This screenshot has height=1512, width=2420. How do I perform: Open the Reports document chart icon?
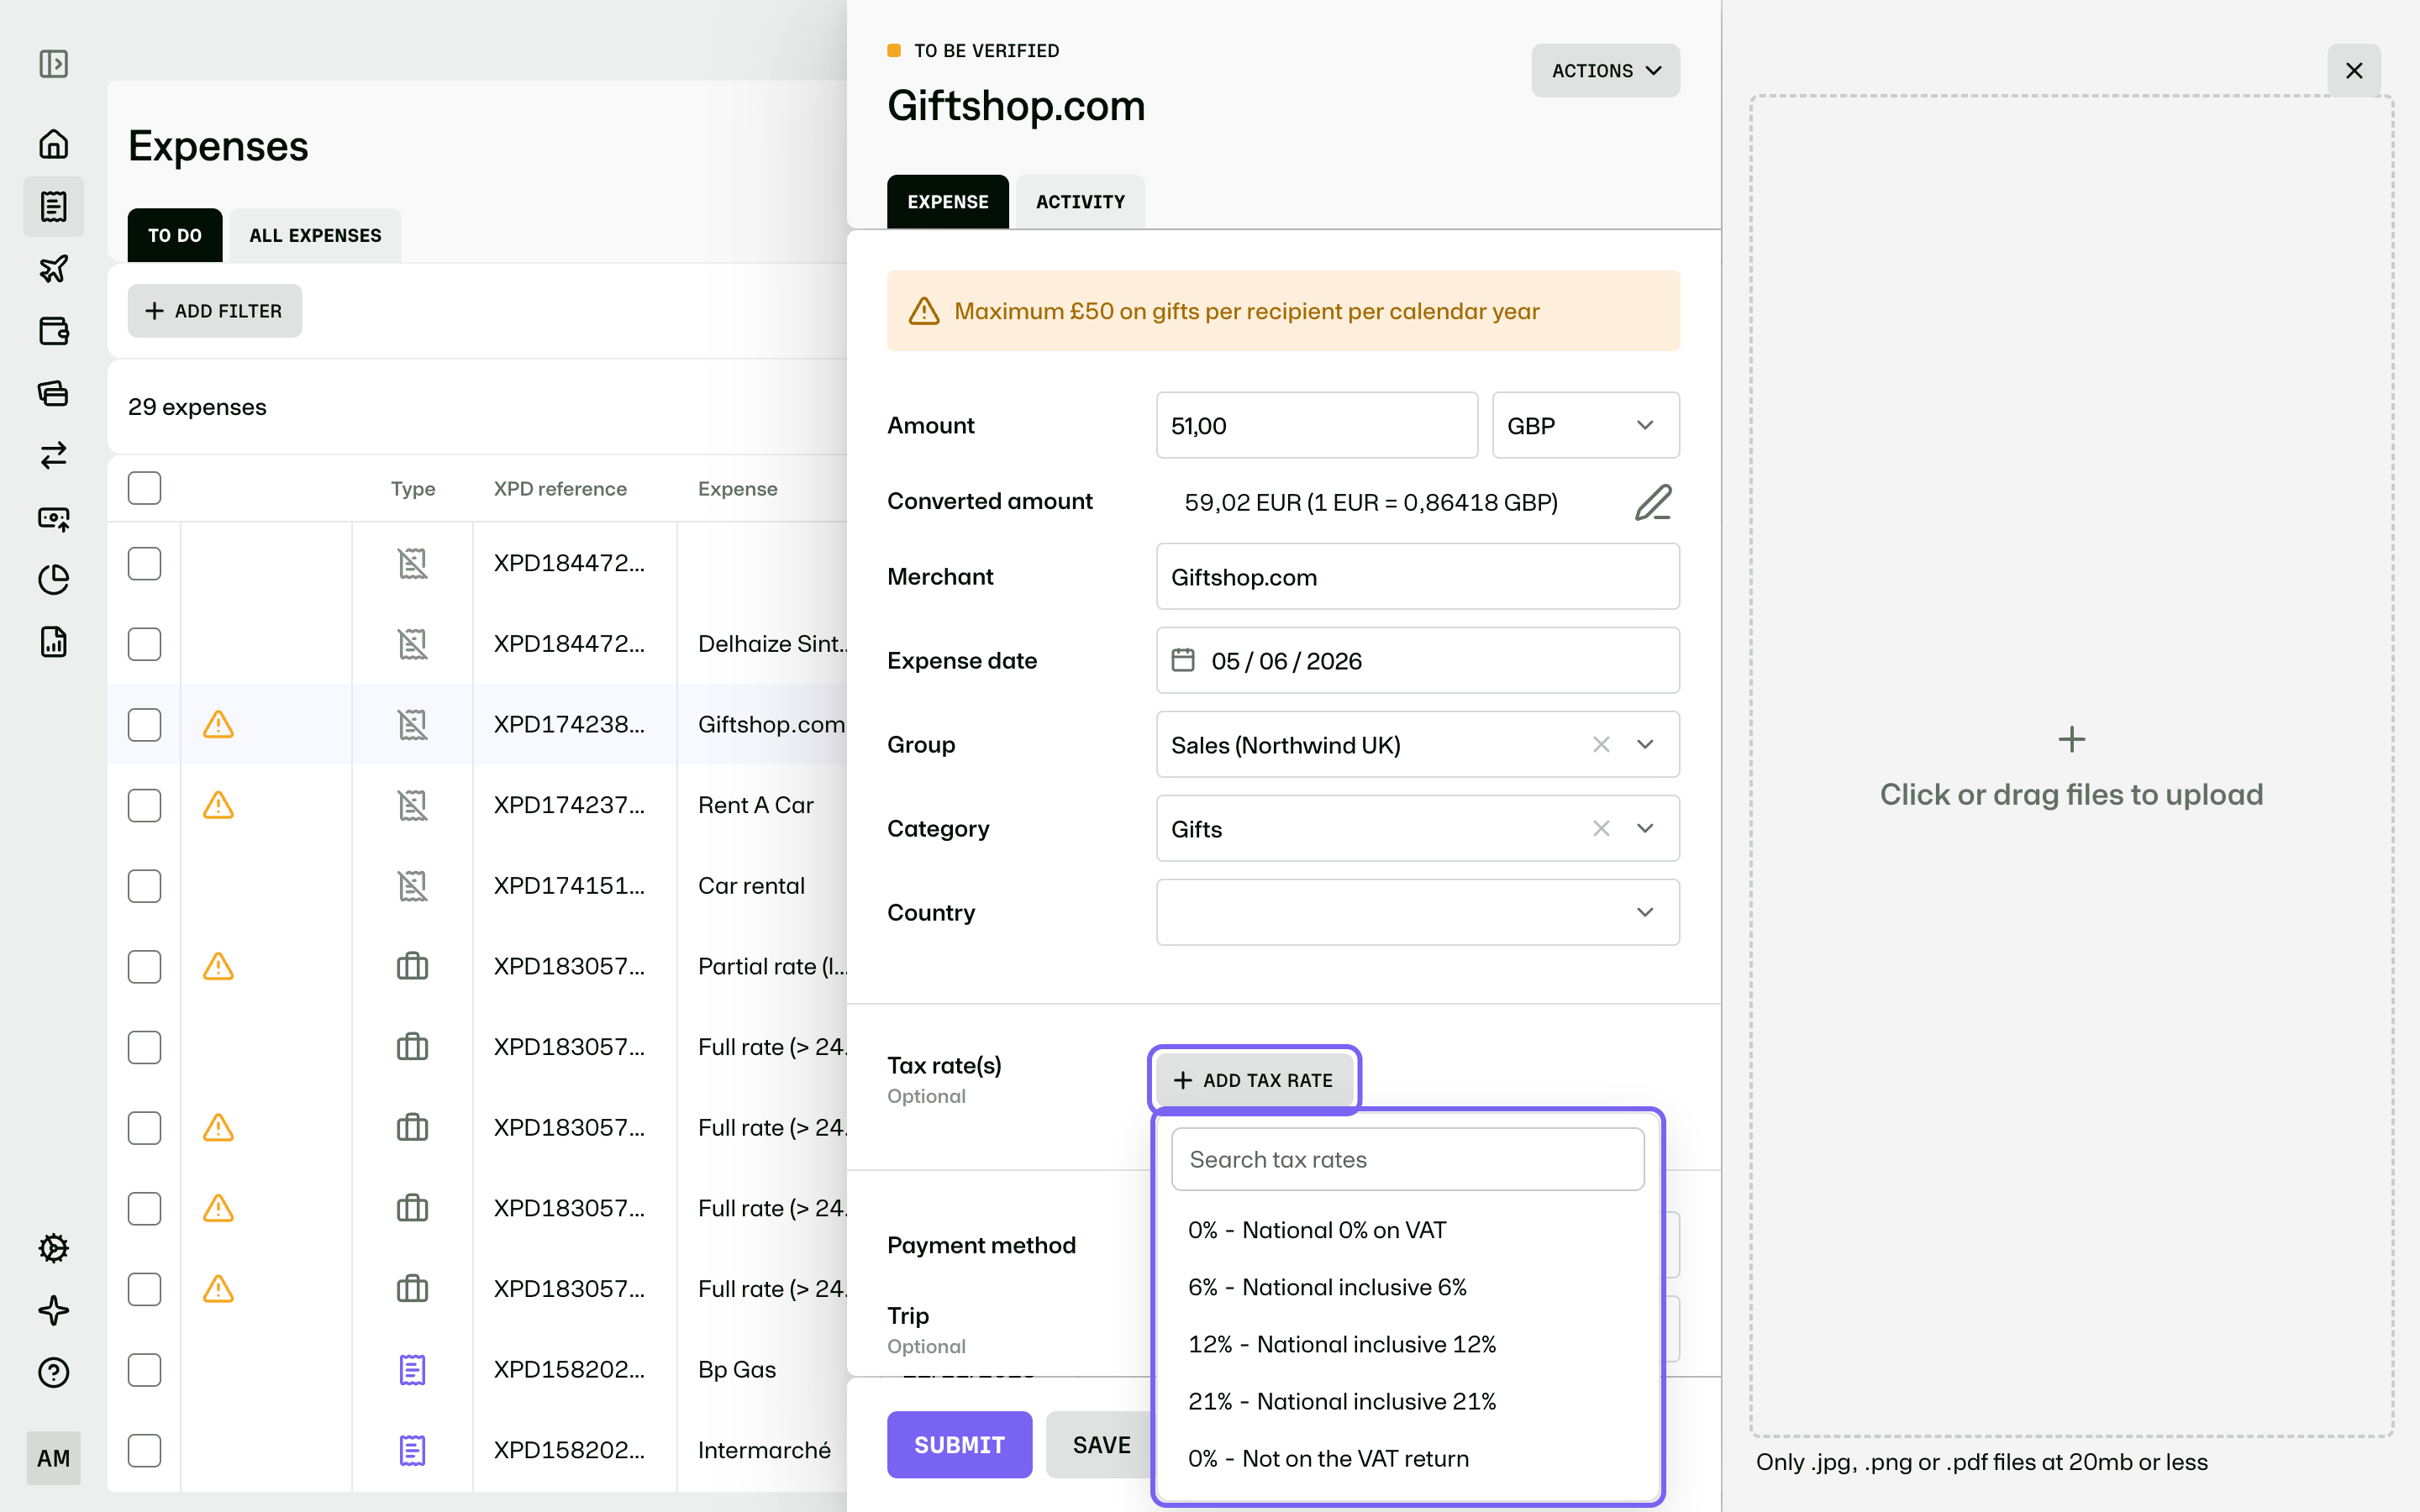pos(54,642)
